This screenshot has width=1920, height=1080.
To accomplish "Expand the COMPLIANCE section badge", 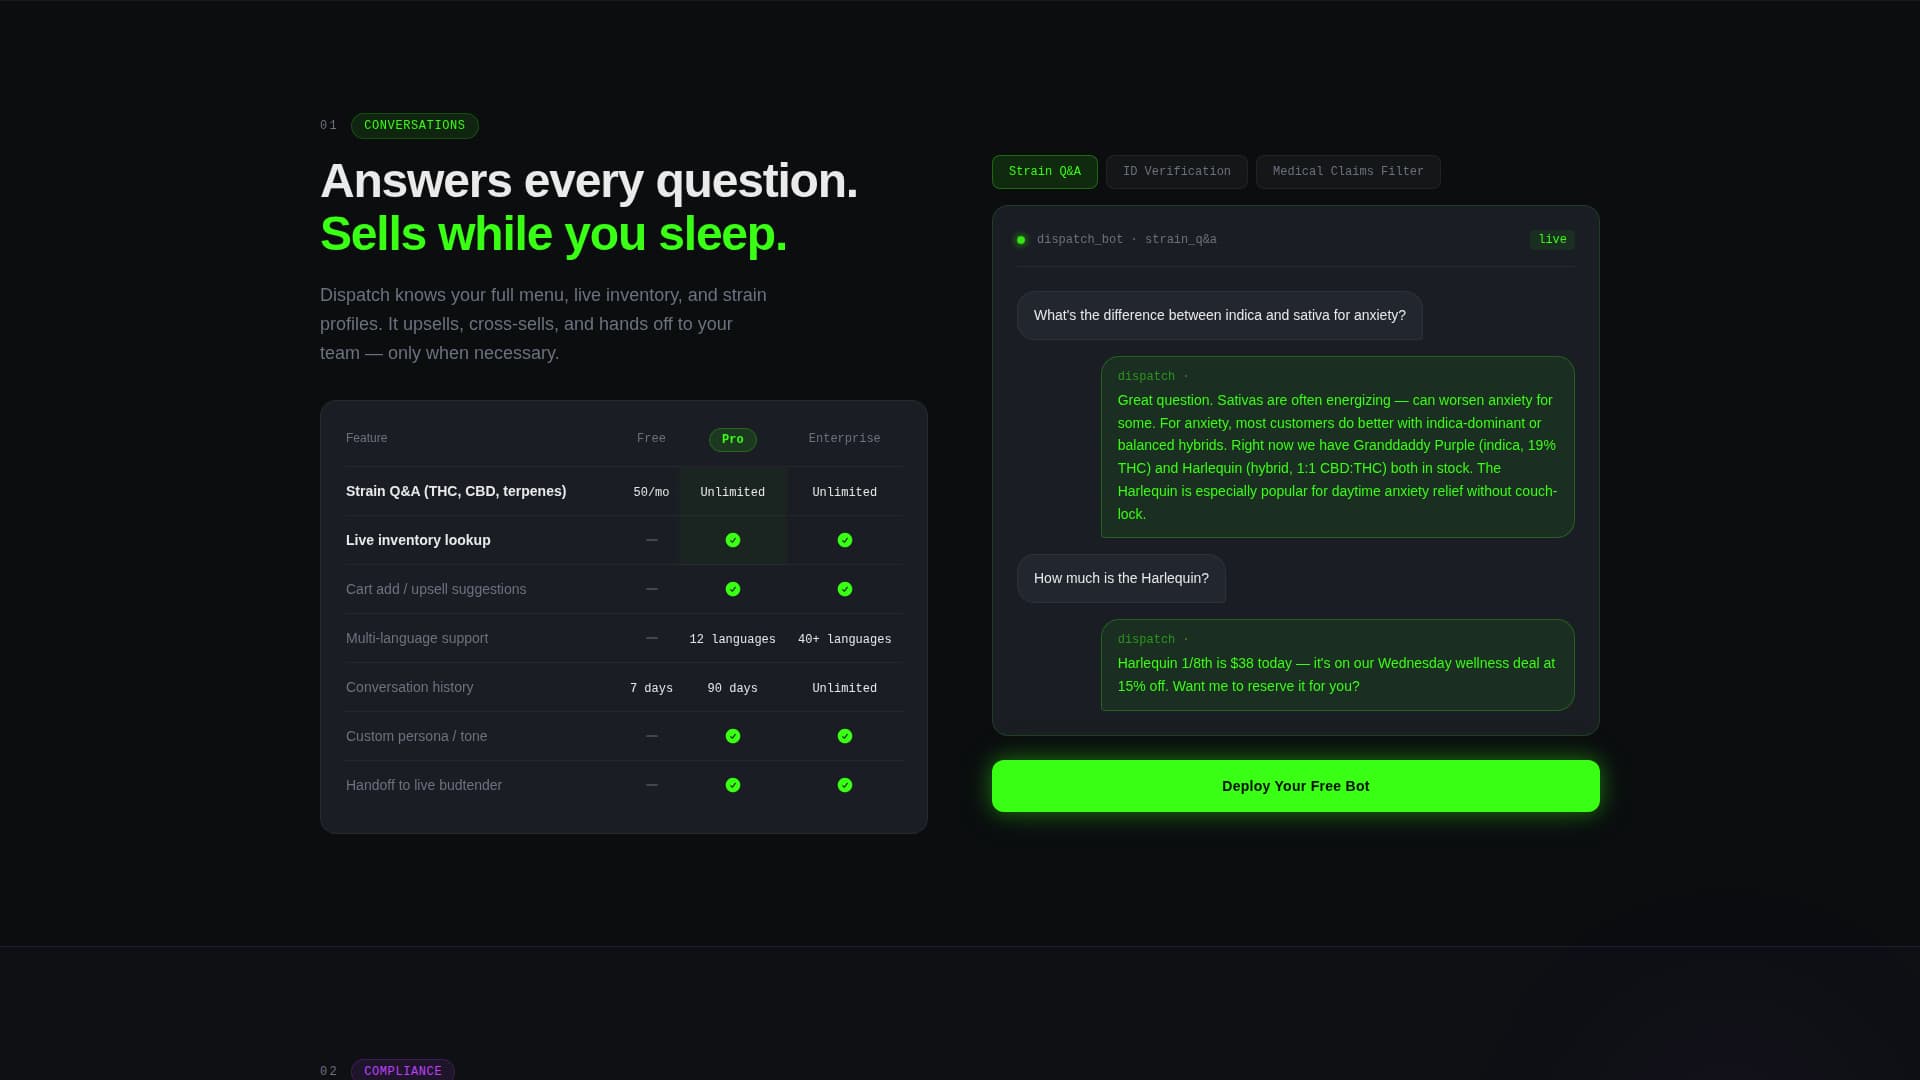I will click(x=402, y=1070).
